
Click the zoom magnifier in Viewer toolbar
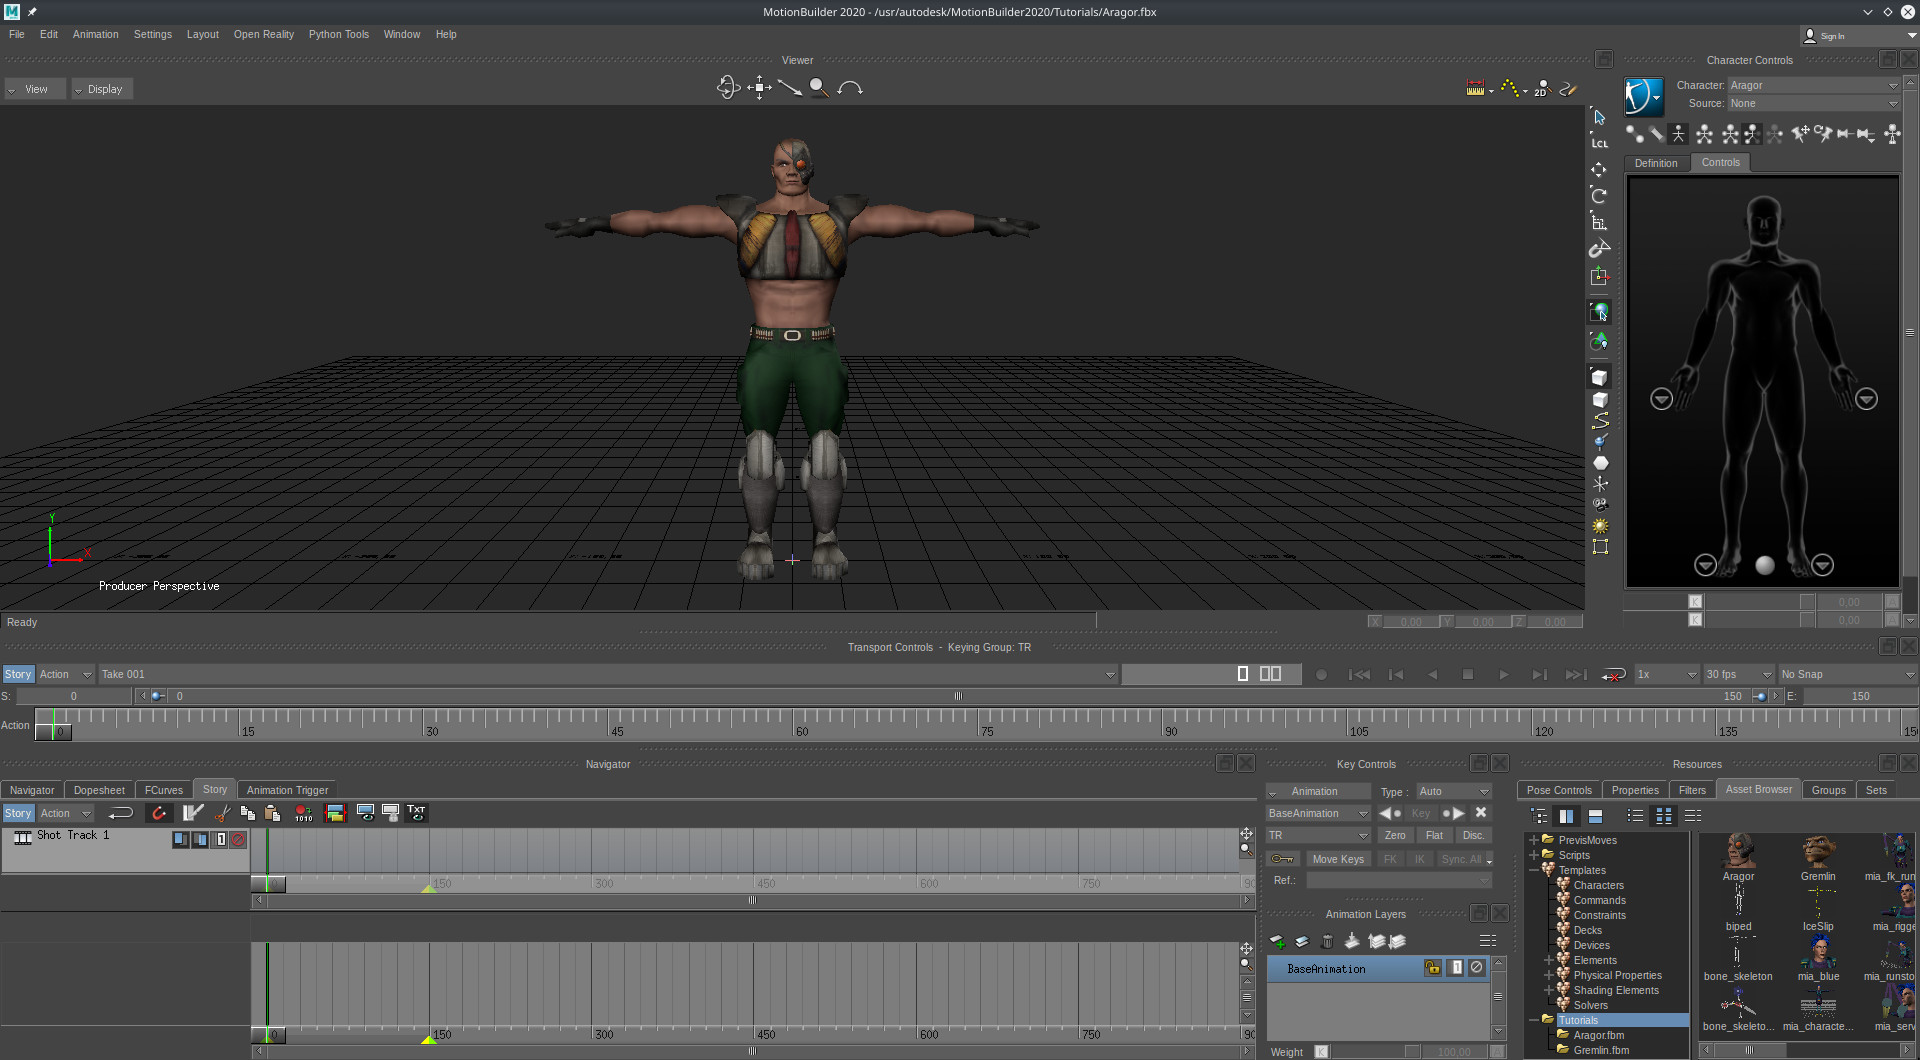pyautogui.click(x=819, y=88)
